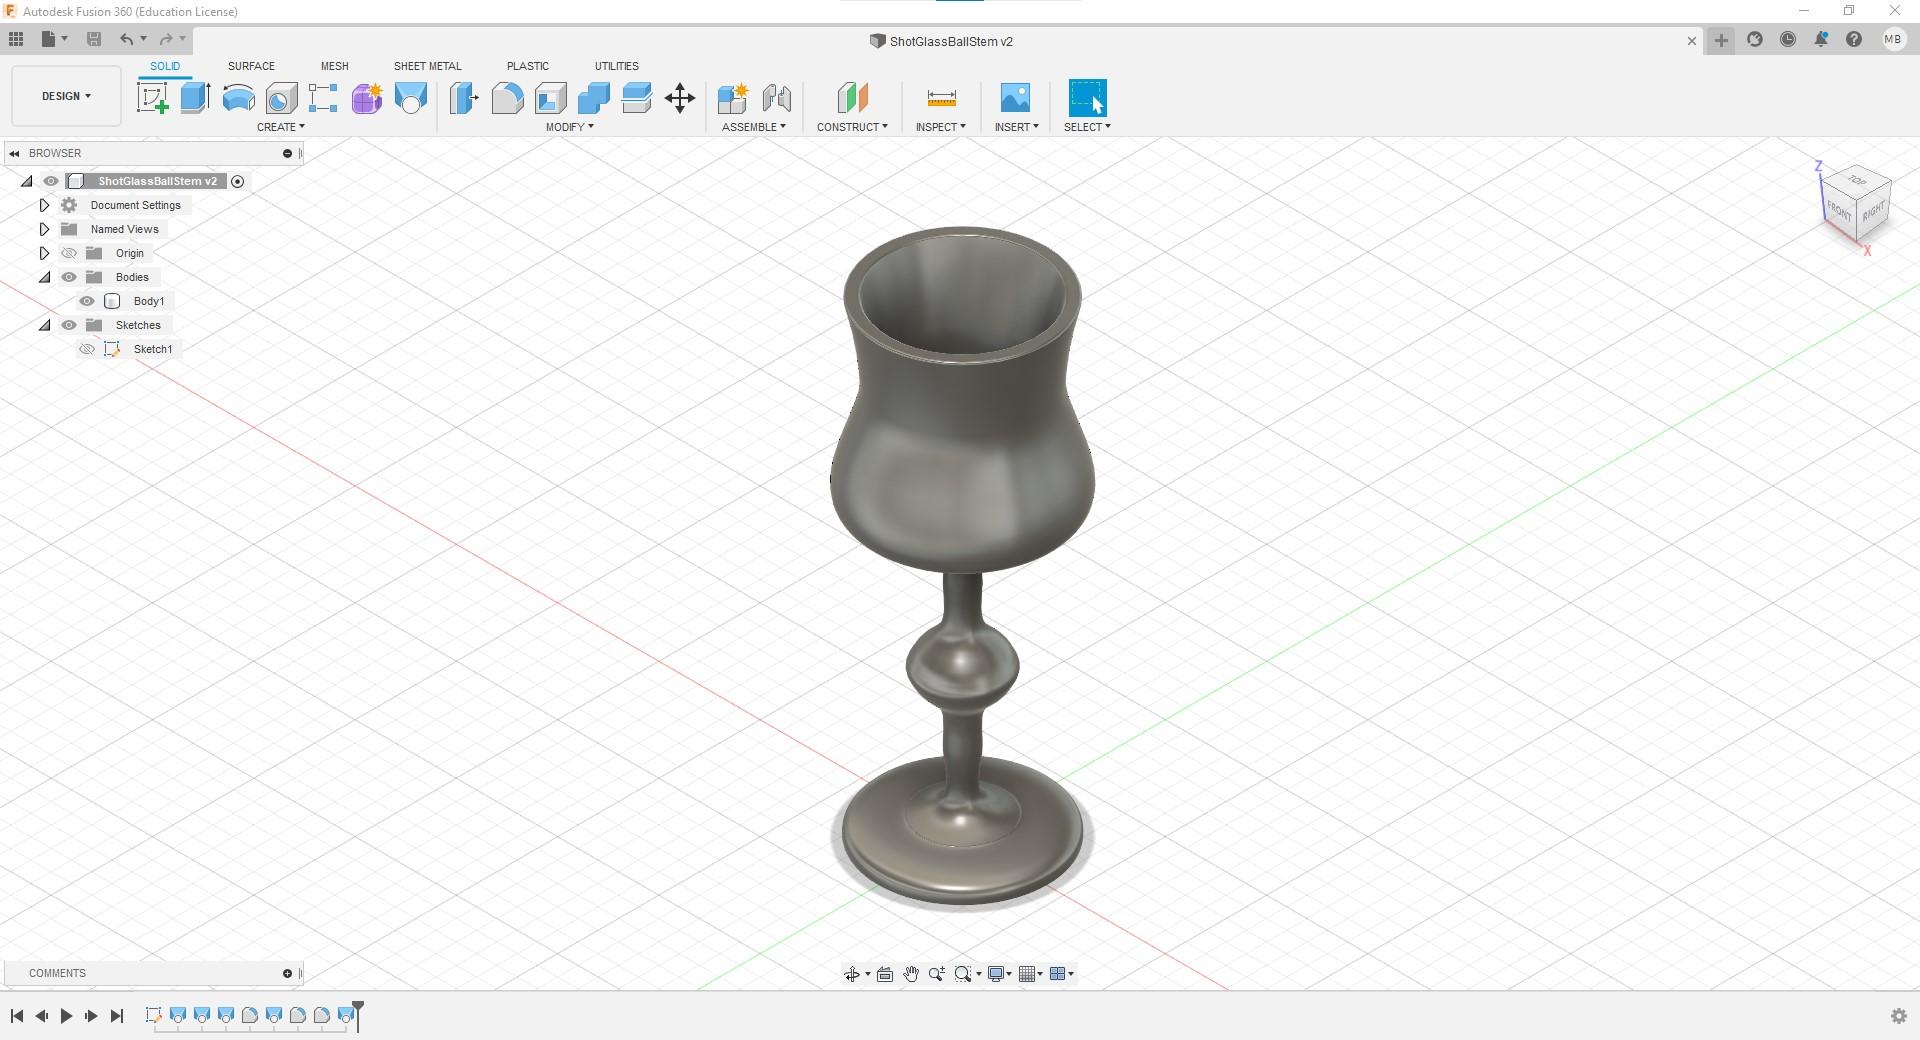Switch to the UTILITIES tab
The width and height of the screenshot is (1920, 1040).
coord(617,66)
